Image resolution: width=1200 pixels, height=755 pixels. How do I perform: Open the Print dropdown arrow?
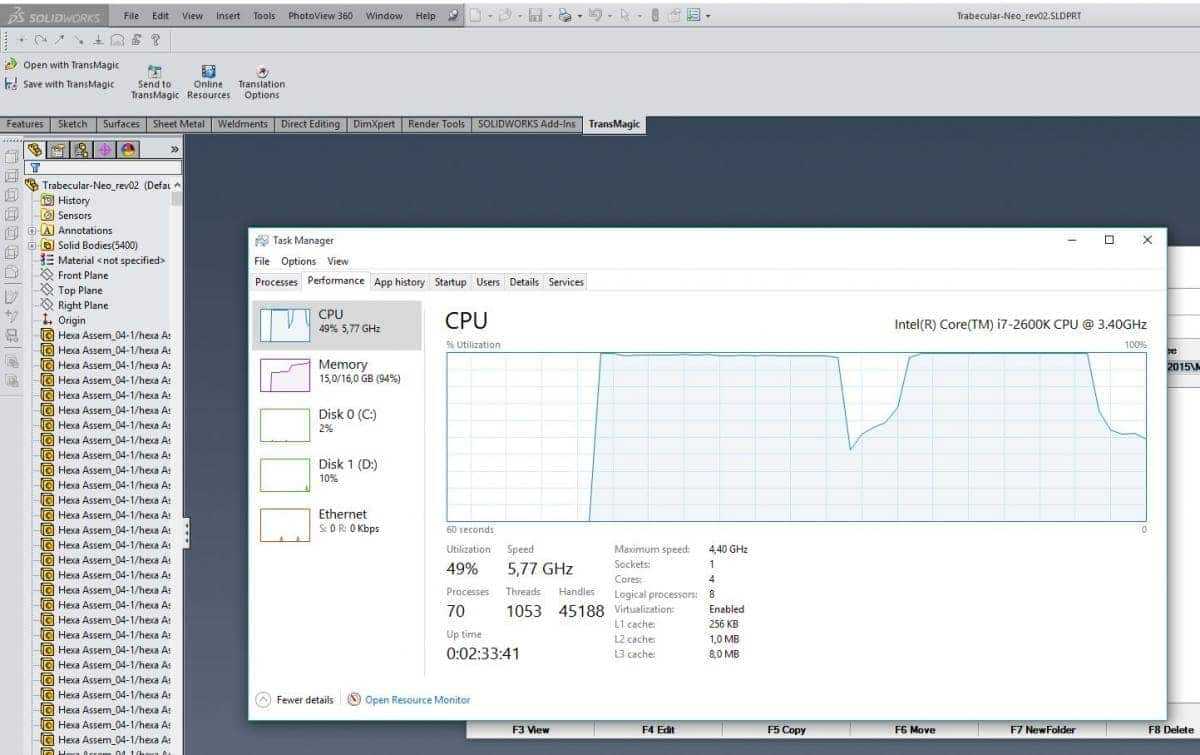(579, 15)
